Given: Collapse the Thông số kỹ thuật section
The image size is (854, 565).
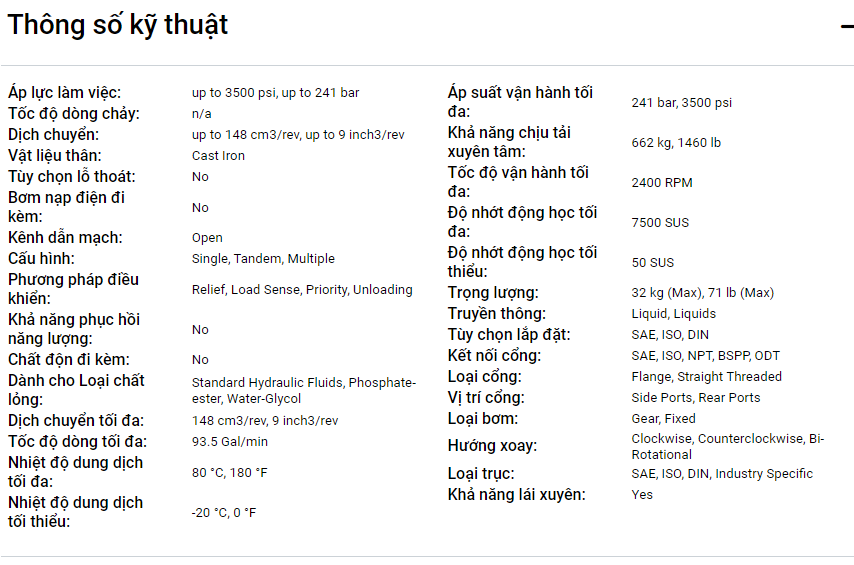Looking at the screenshot, I should pyautogui.click(x=846, y=26).
